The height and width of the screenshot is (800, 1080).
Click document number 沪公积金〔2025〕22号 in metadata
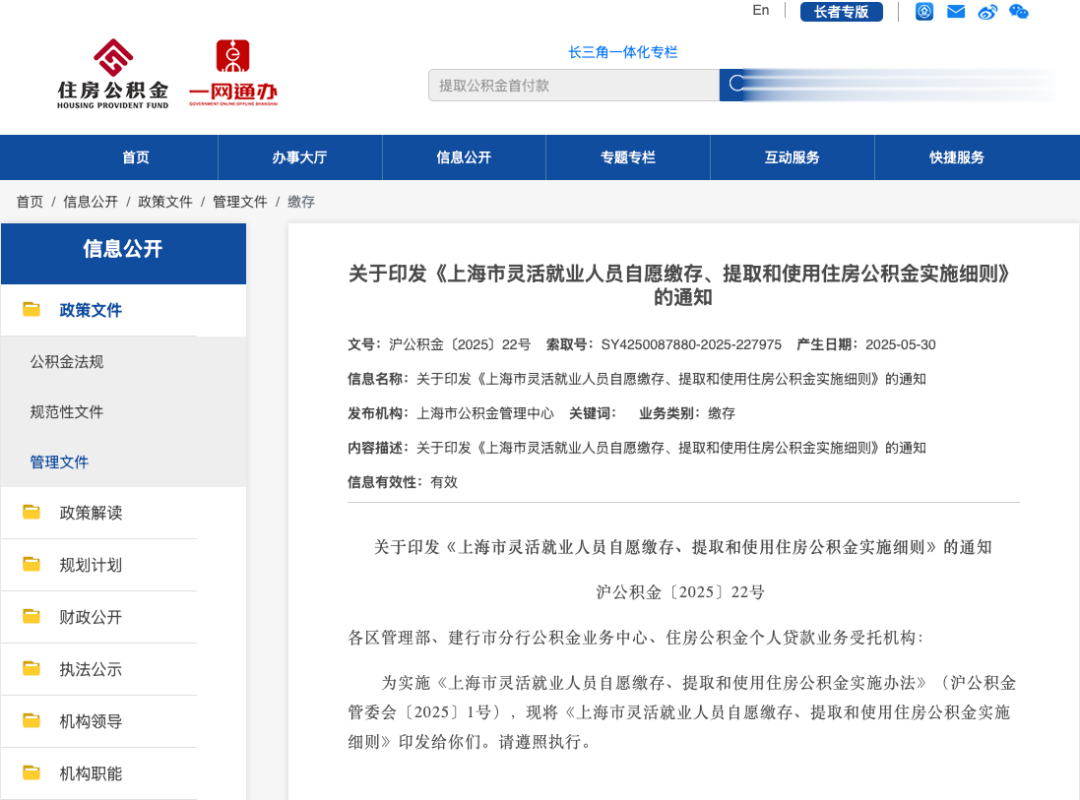click(460, 345)
